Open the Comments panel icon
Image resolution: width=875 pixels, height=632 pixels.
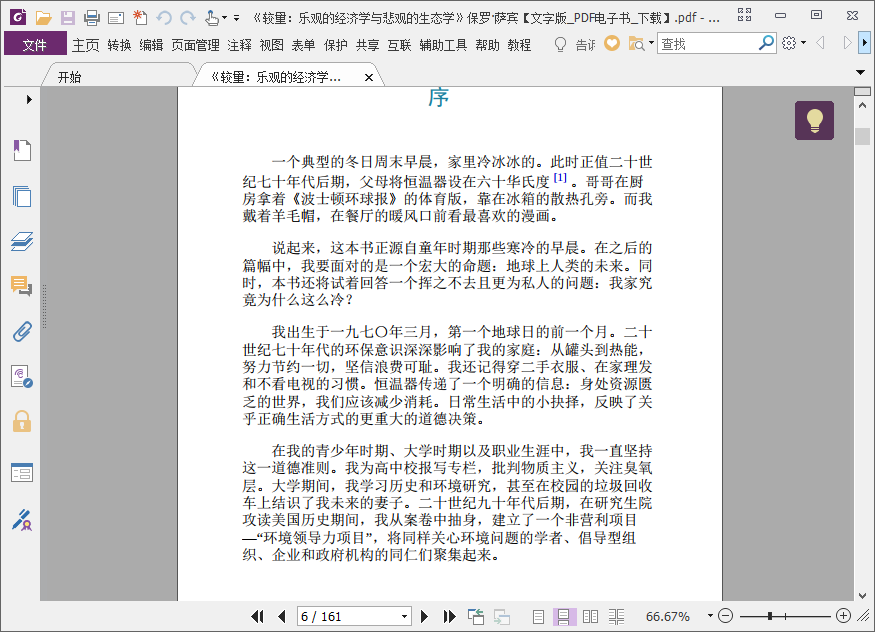[22, 286]
